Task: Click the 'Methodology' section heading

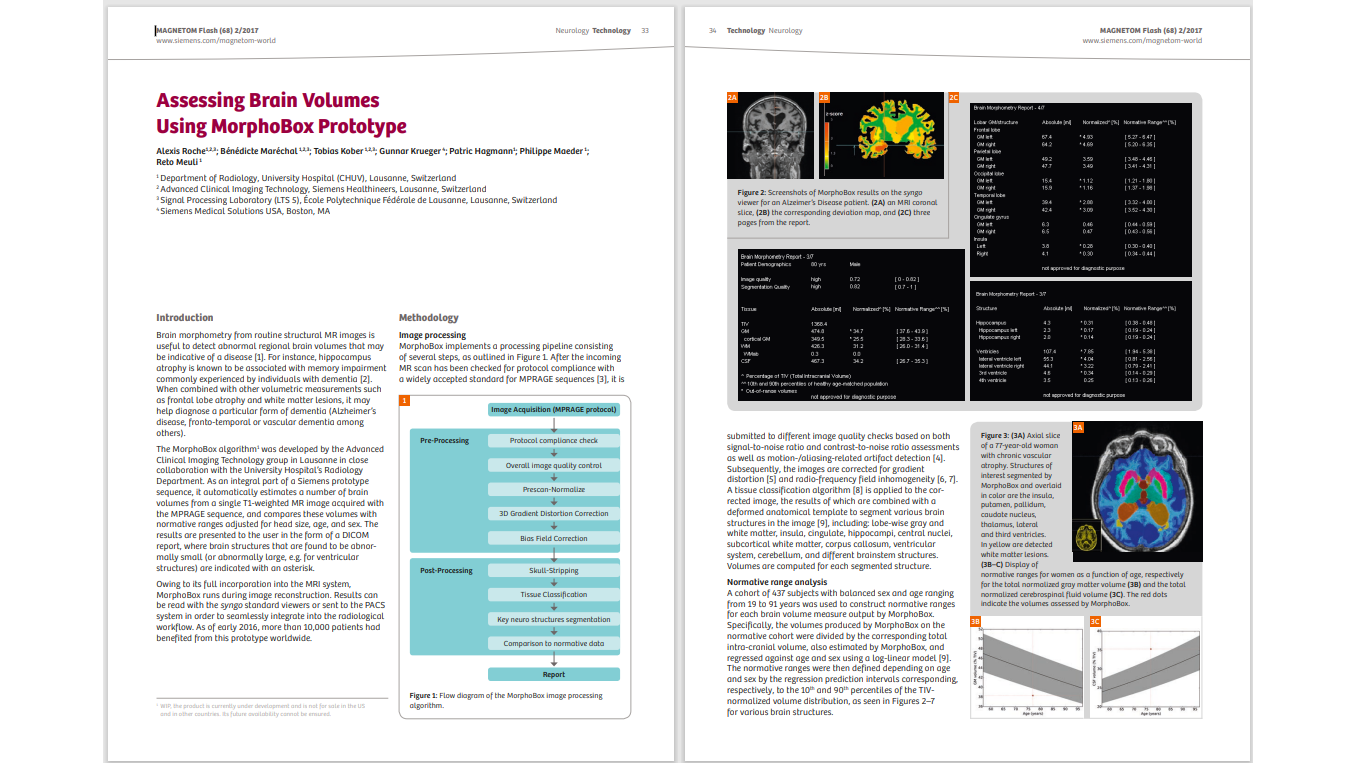Action: [x=429, y=317]
